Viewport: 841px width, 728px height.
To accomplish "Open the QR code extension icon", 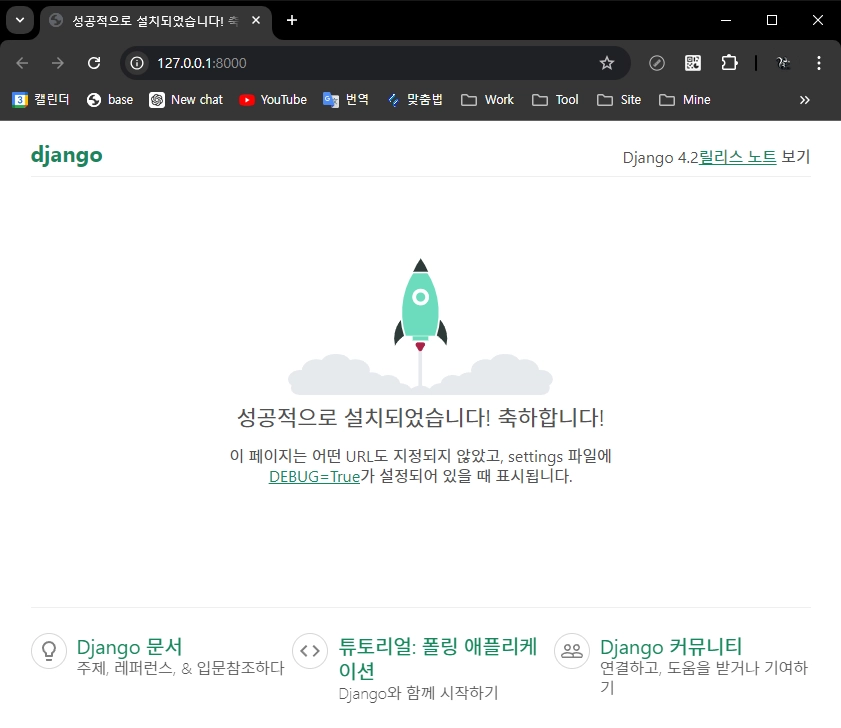I will click(x=693, y=63).
